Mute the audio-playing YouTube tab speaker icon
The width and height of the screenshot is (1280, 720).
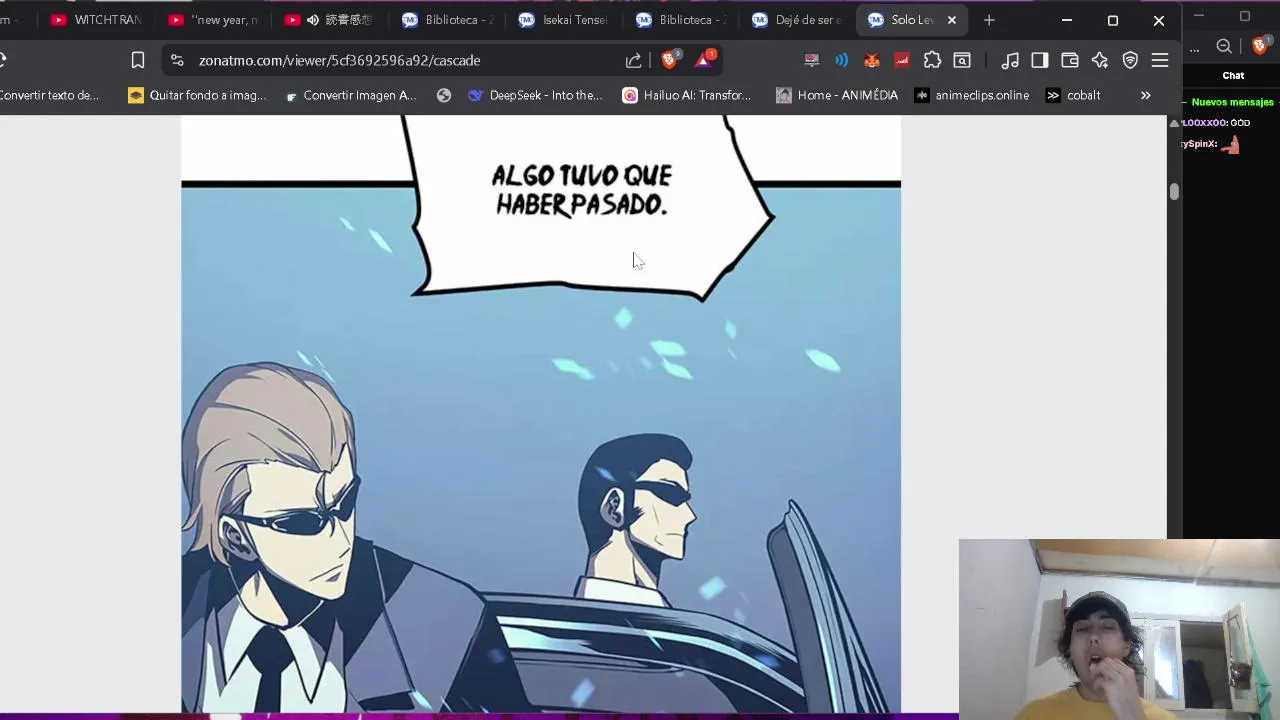[x=313, y=20]
